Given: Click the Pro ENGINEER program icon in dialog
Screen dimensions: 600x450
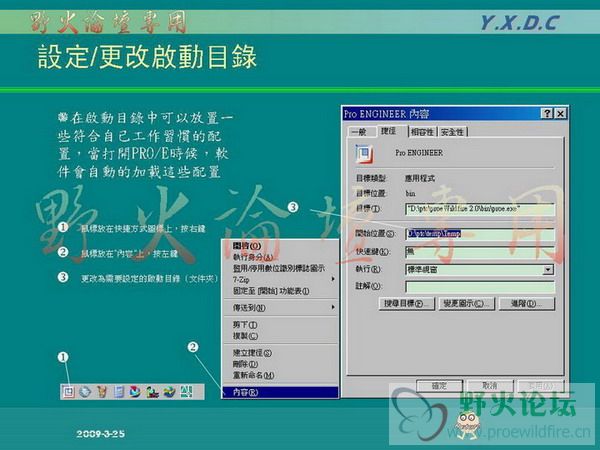Looking at the screenshot, I should [x=364, y=154].
